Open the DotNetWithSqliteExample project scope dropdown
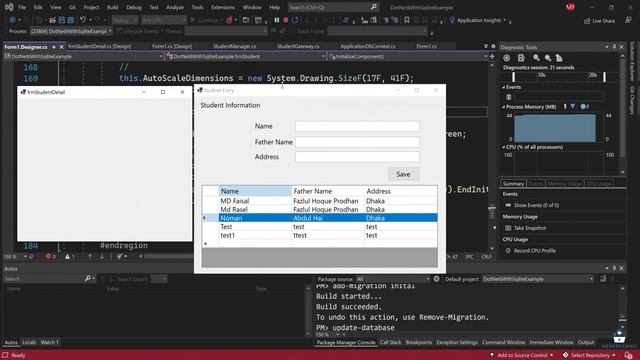This screenshot has height=360, width=640. click(84, 56)
